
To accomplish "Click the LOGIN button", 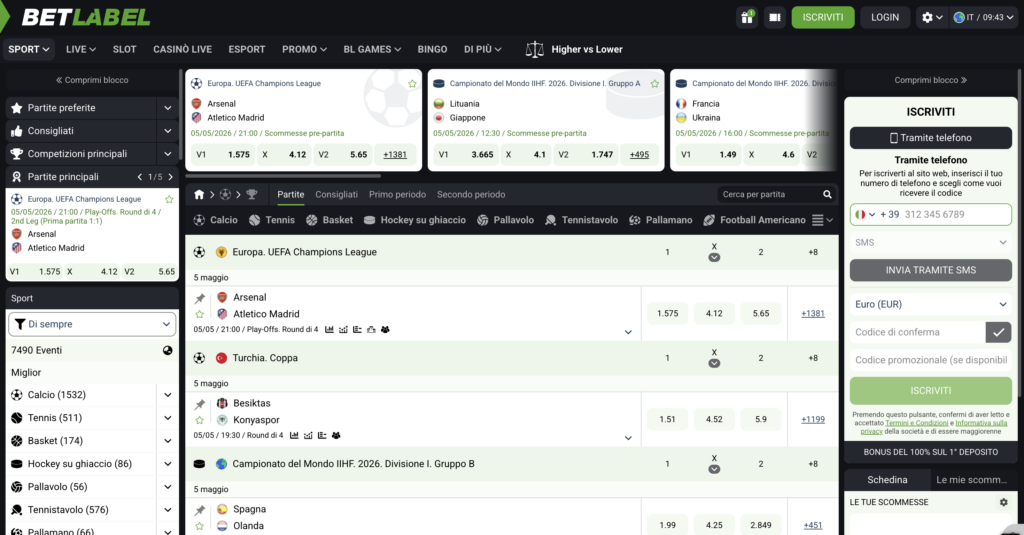I will [x=885, y=18].
